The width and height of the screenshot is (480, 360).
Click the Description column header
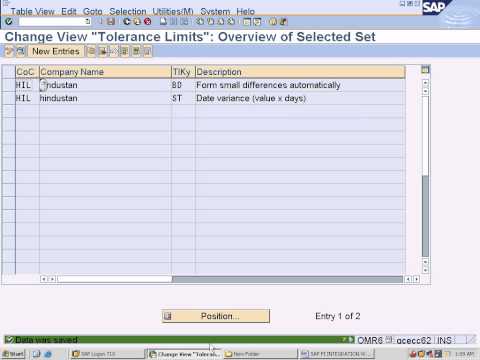pos(300,72)
